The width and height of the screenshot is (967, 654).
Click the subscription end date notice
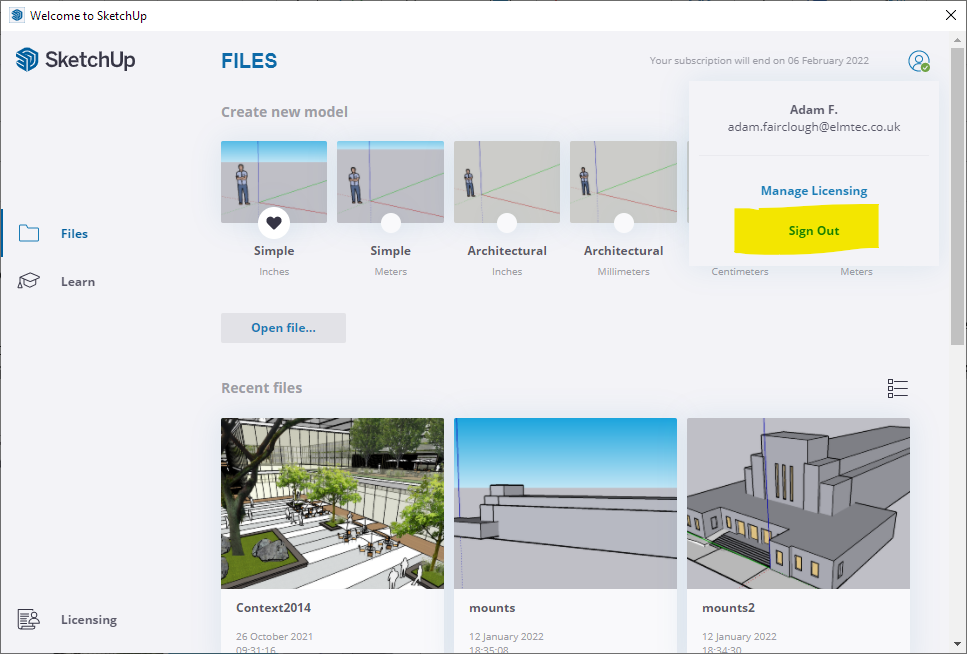point(759,60)
